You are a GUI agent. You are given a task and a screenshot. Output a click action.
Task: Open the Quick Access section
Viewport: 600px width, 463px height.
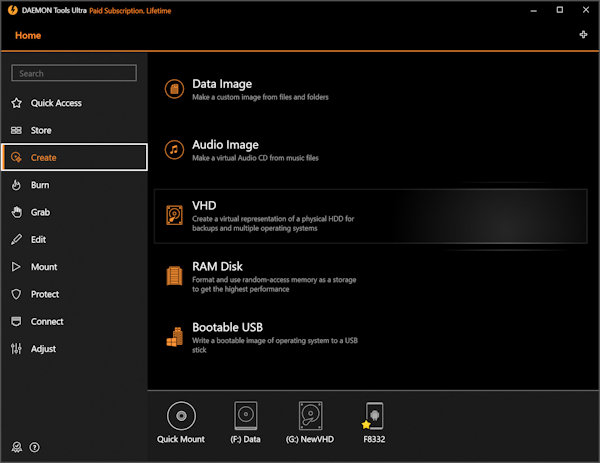(x=74, y=103)
